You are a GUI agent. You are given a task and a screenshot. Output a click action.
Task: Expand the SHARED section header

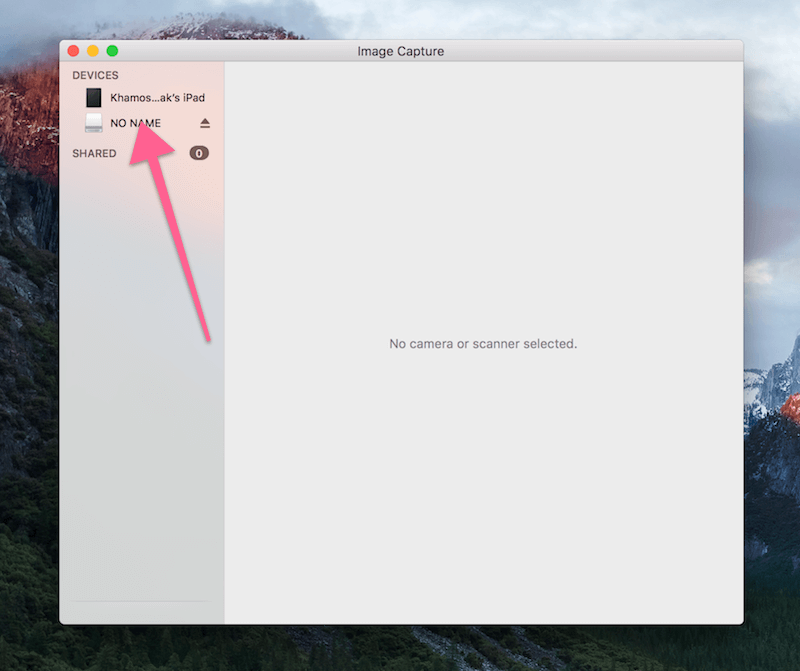click(x=94, y=153)
